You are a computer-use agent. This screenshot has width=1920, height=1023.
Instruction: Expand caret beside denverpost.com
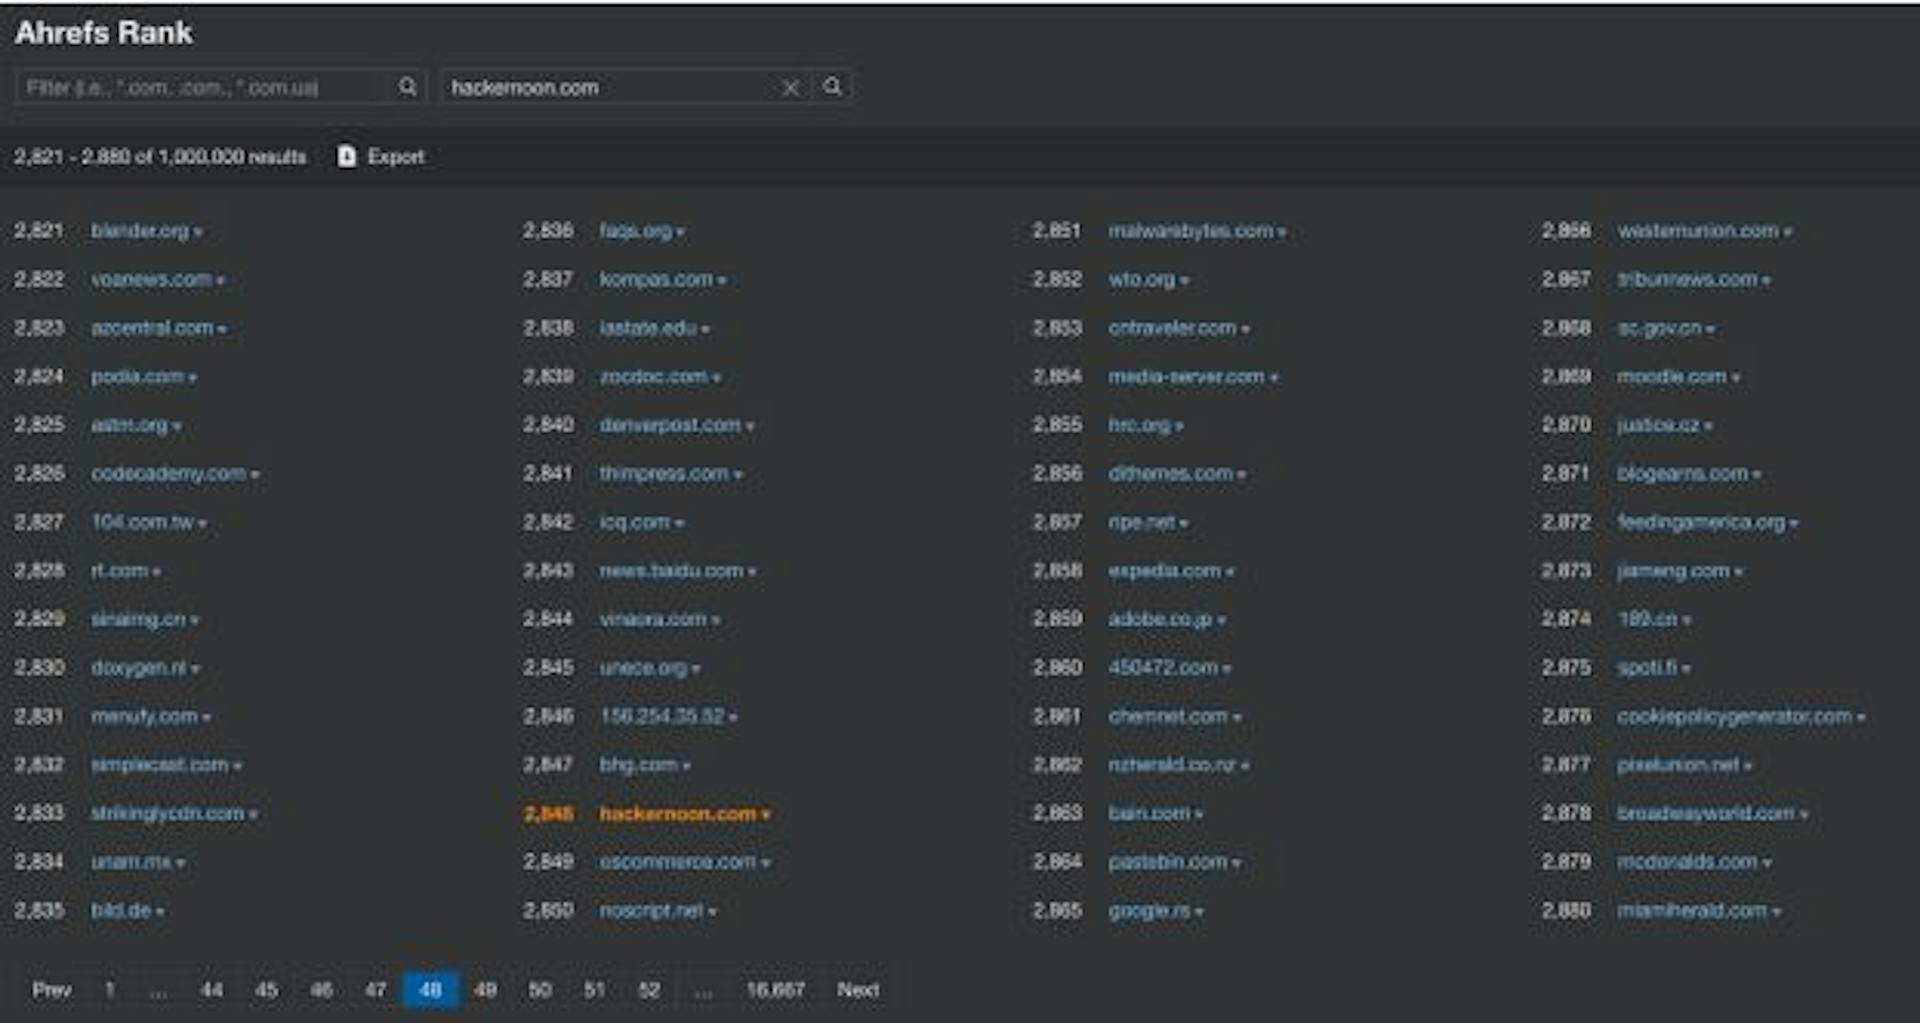[x=750, y=426]
